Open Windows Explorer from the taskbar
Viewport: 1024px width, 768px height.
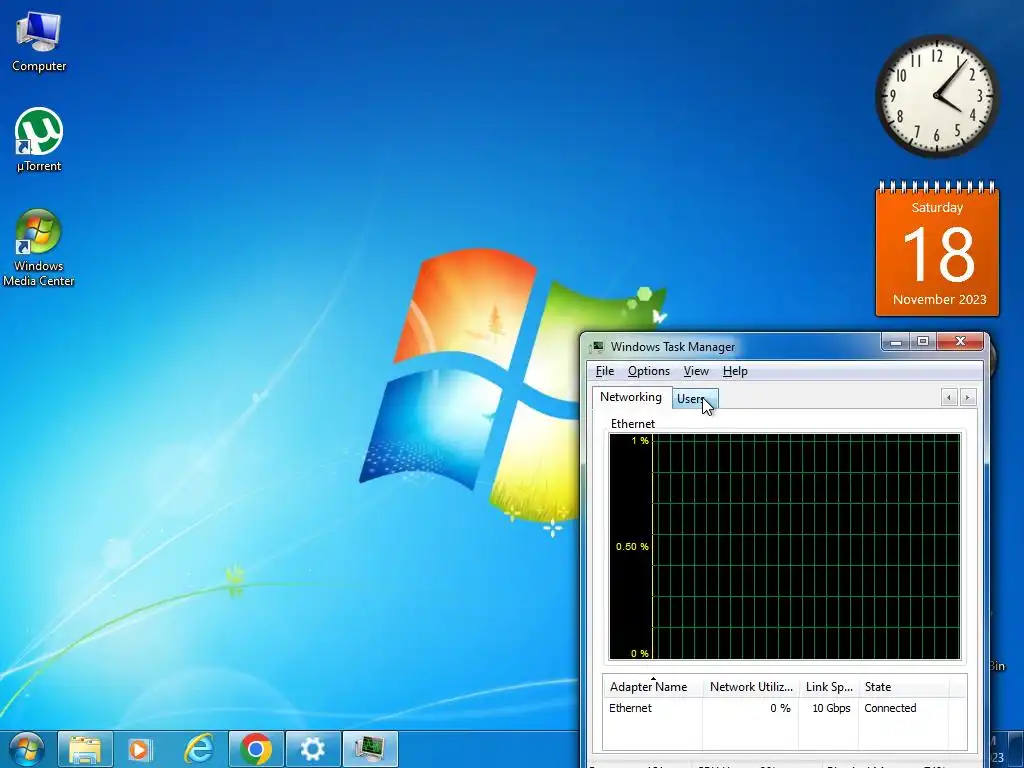[85, 749]
